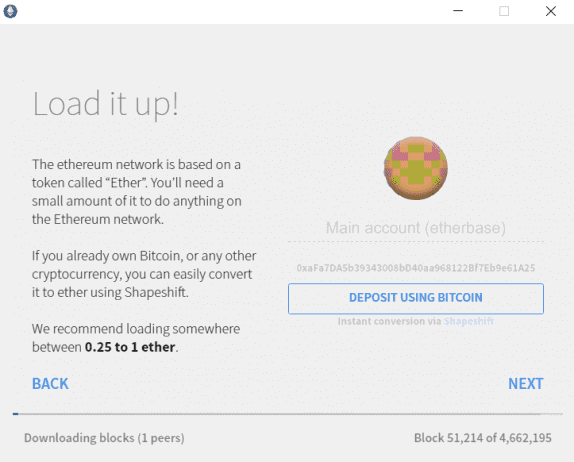
Task: Click the Load it up! heading
Action: 106,104
